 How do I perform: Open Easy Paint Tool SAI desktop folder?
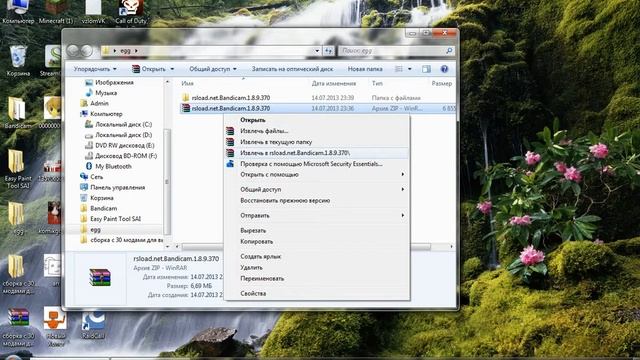(x=18, y=169)
